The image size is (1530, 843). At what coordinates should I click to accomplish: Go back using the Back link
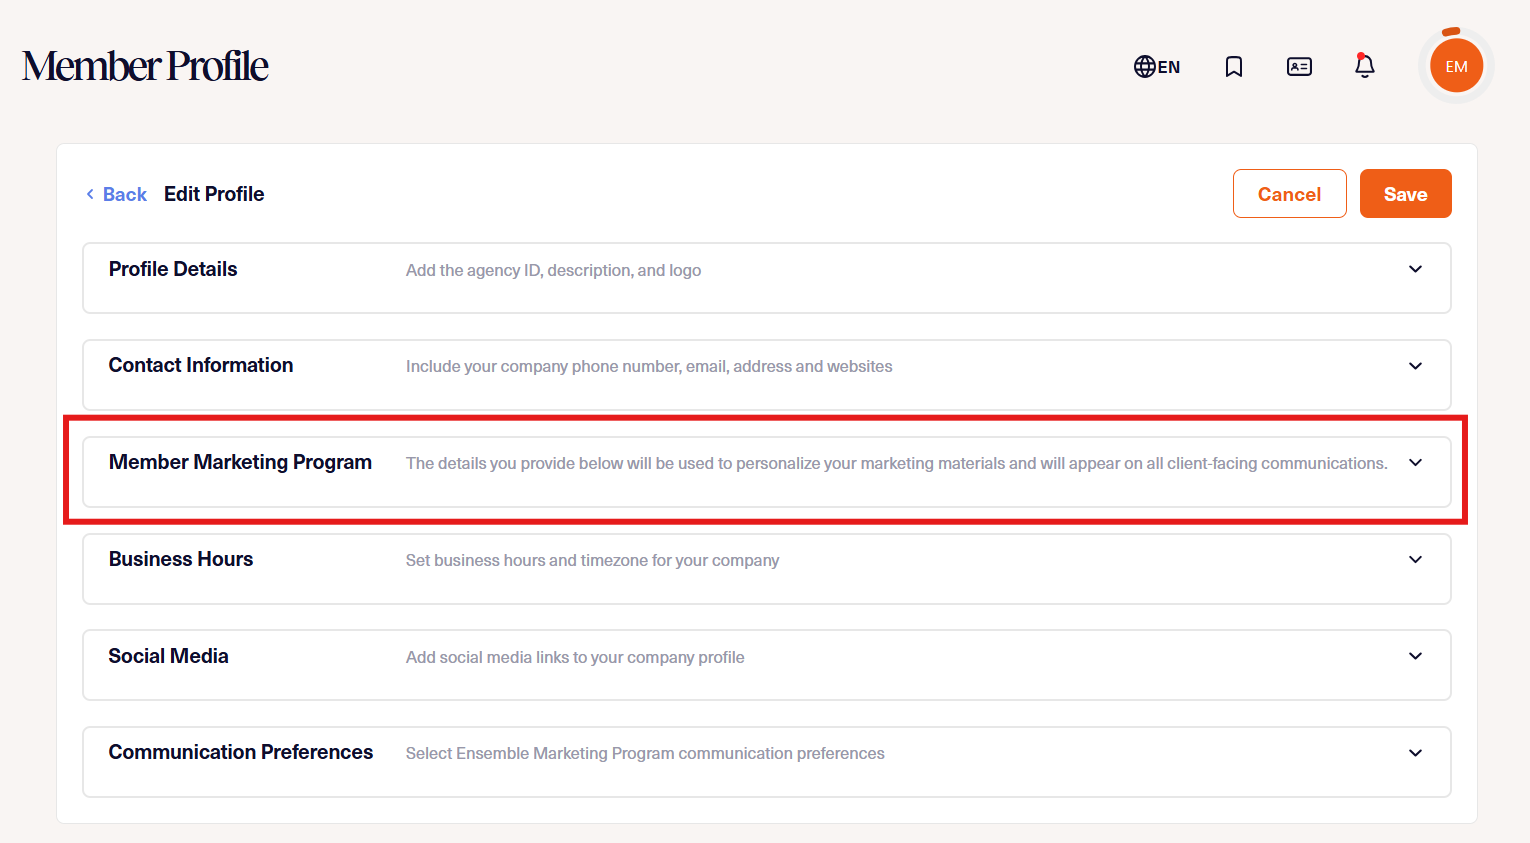click(x=117, y=194)
